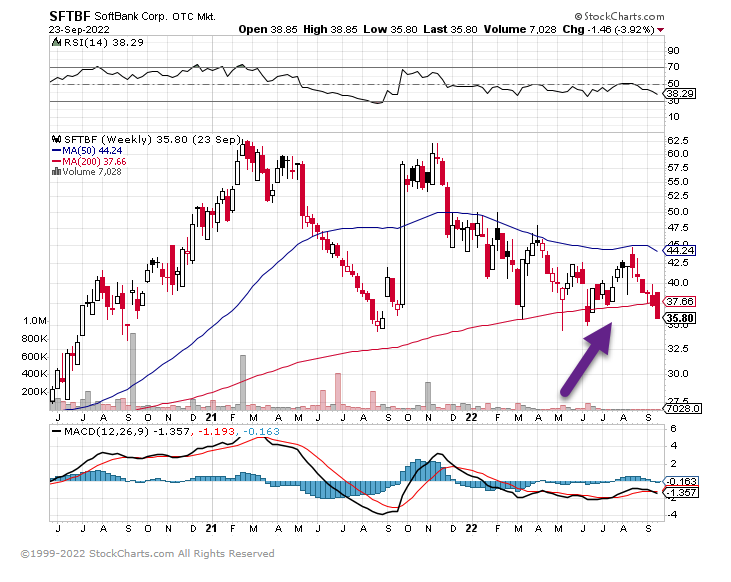Click the Low 35.80 quote value
The image size is (731, 582).
click(390, 29)
